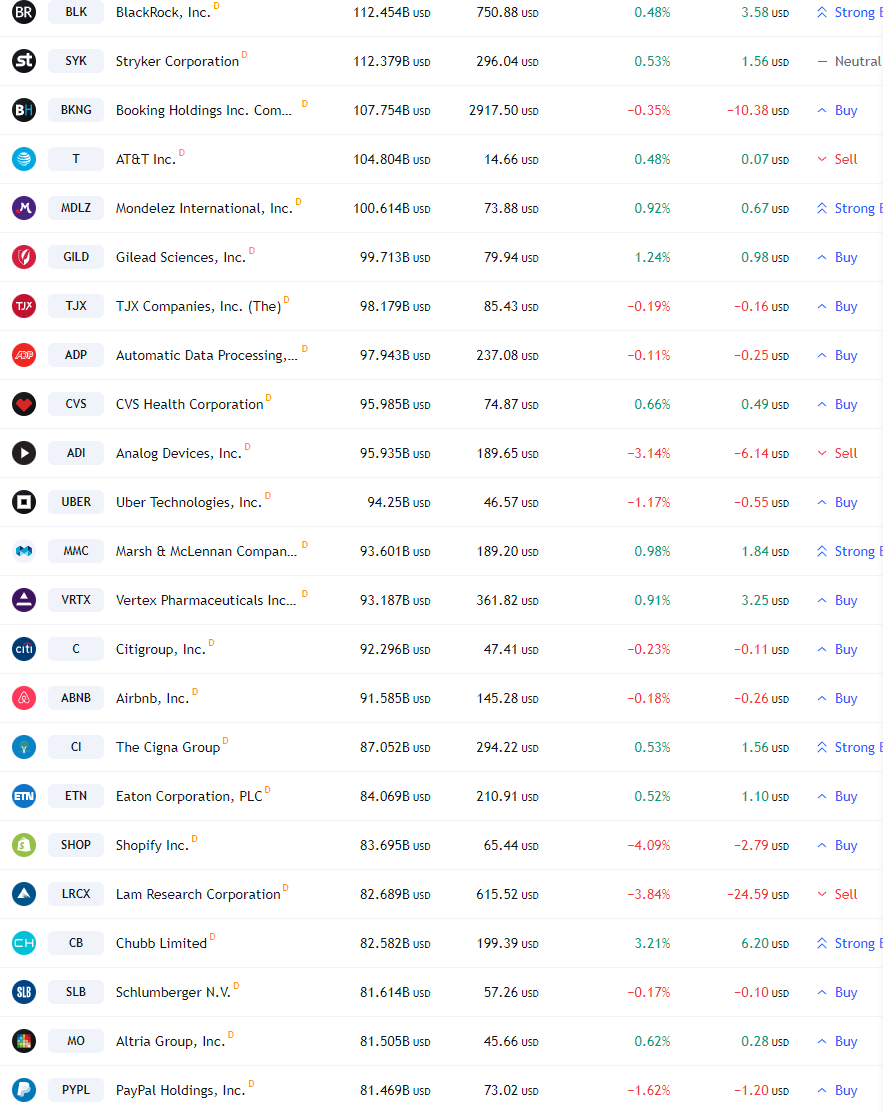The height and width of the screenshot is (1112, 883).
Task: Open the BlackRock, Inc. company link
Action: pos(163,13)
